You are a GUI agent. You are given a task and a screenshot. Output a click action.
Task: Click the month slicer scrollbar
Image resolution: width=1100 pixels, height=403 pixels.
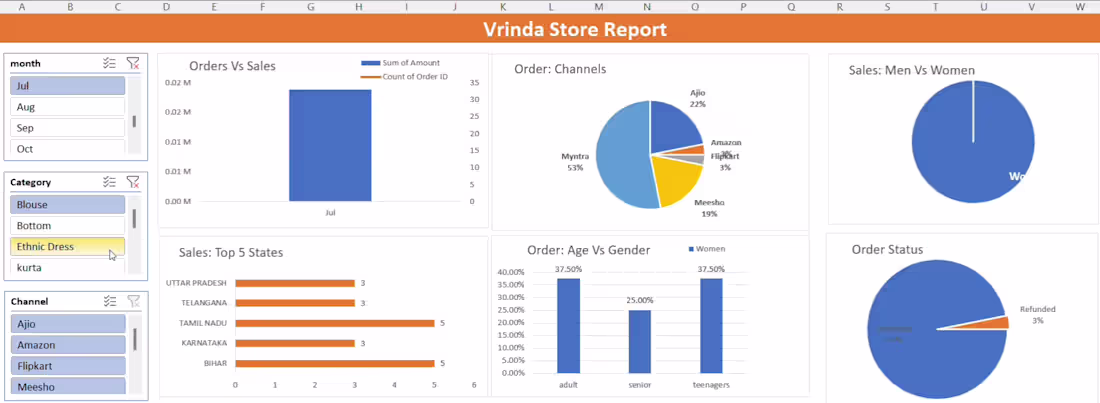click(134, 121)
